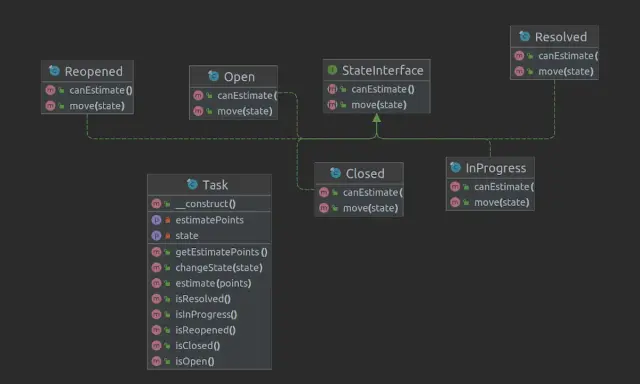Select the Resolved class title
Viewport: 640px width, 384px height.
[561, 37]
